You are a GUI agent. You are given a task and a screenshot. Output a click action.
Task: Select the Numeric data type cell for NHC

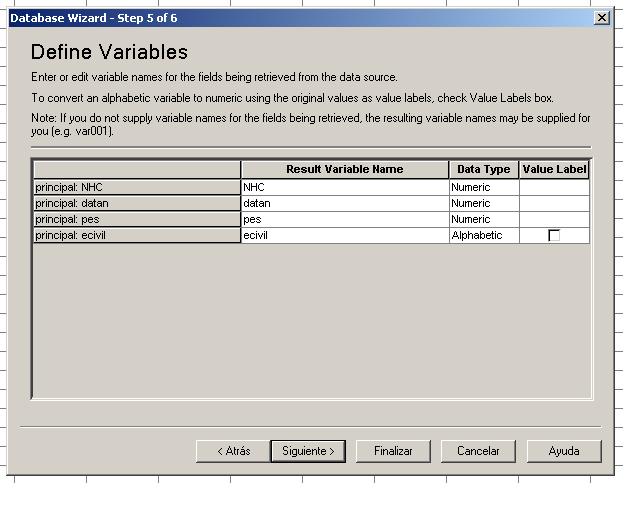pos(484,187)
